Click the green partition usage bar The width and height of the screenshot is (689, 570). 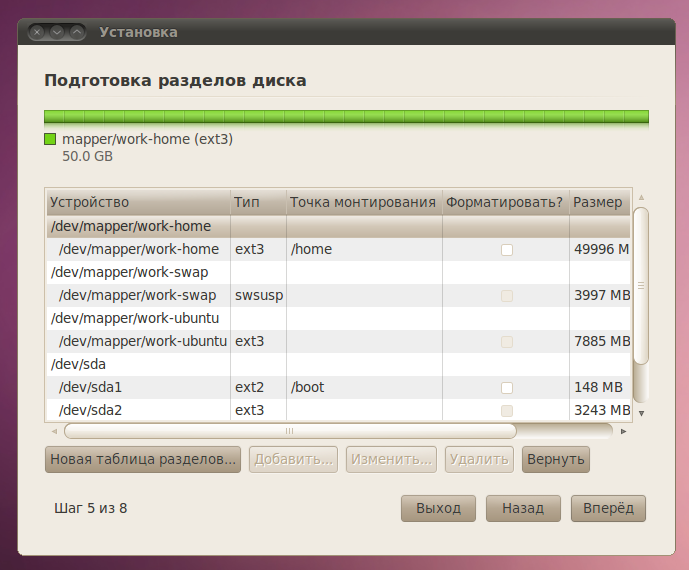coord(346,117)
